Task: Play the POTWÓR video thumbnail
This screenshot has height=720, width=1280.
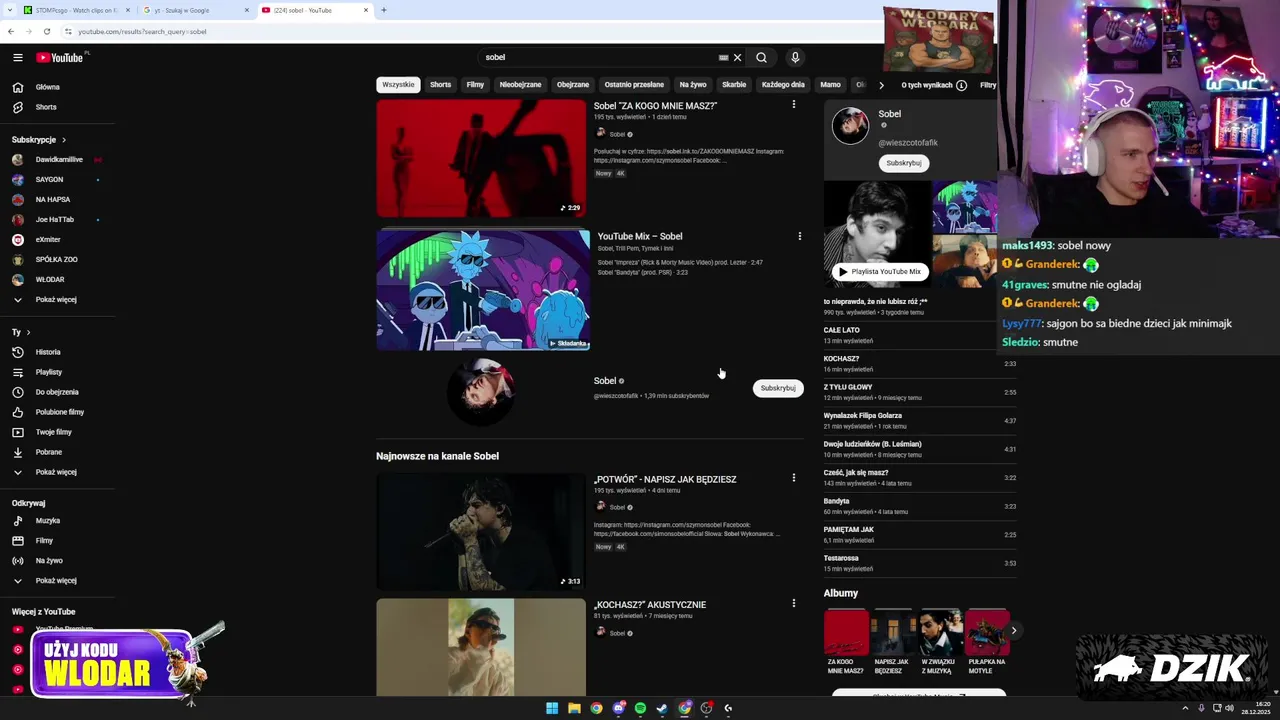Action: coord(481,531)
